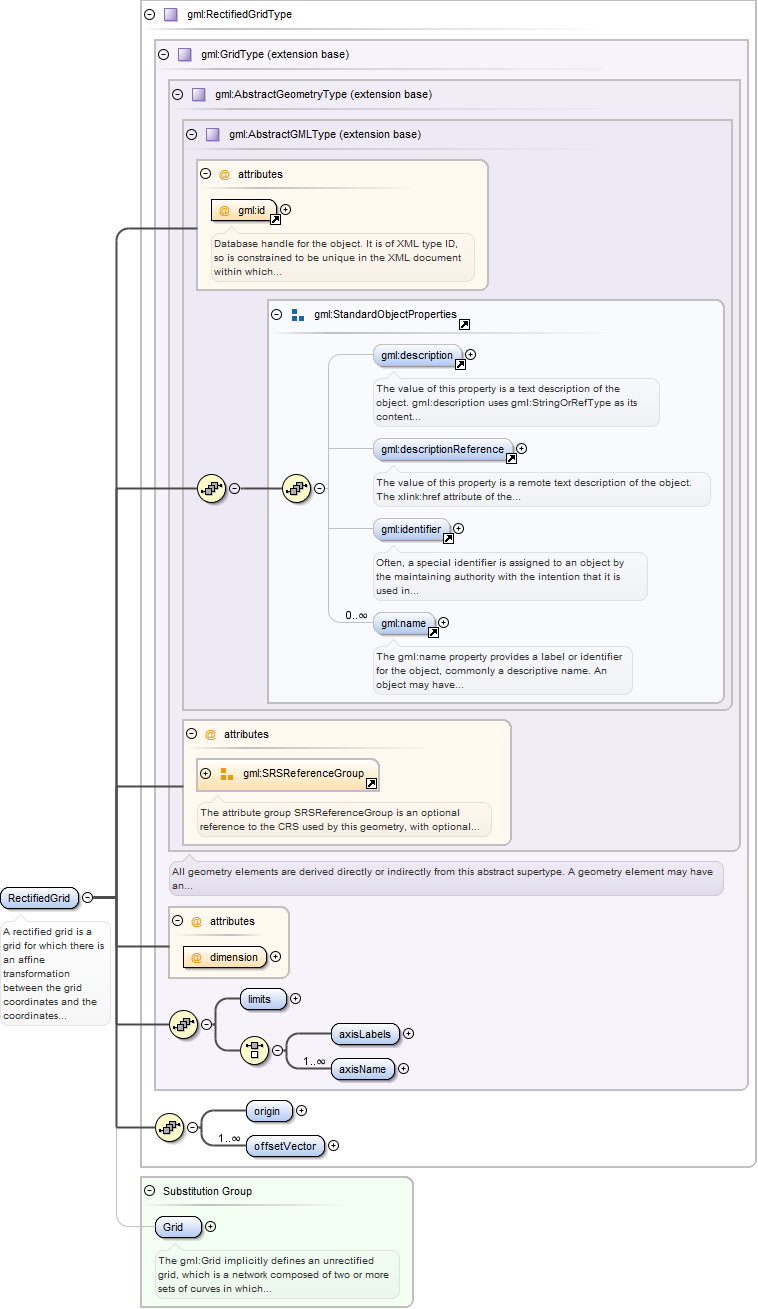Follow gml:descriptionReference link arrow icon
The width and height of the screenshot is (758, 1309).
point(511,459)
